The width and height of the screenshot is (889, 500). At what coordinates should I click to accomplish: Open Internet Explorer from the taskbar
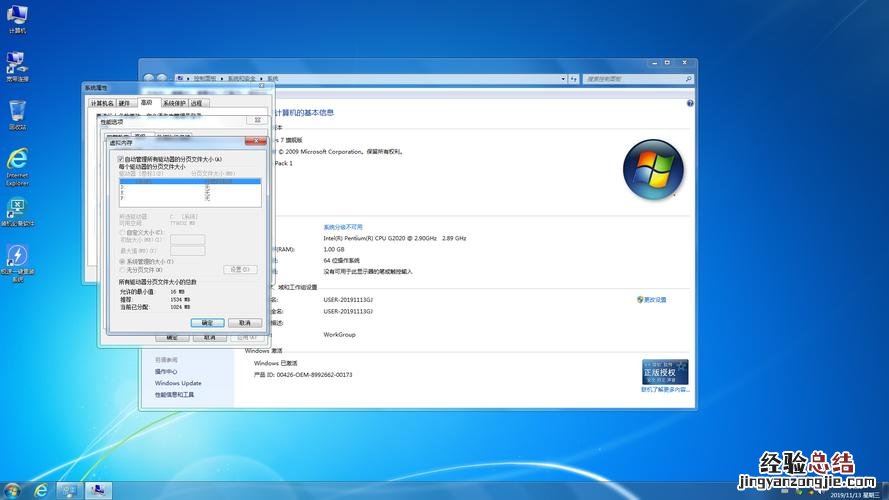(x=41, y=490)
